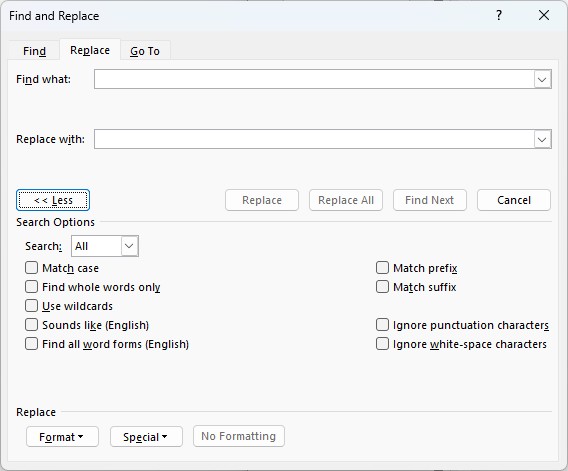The height and width of the screenshot is (471, 568).
Task: Switch to the Find tab
Action: click(34, 51)
